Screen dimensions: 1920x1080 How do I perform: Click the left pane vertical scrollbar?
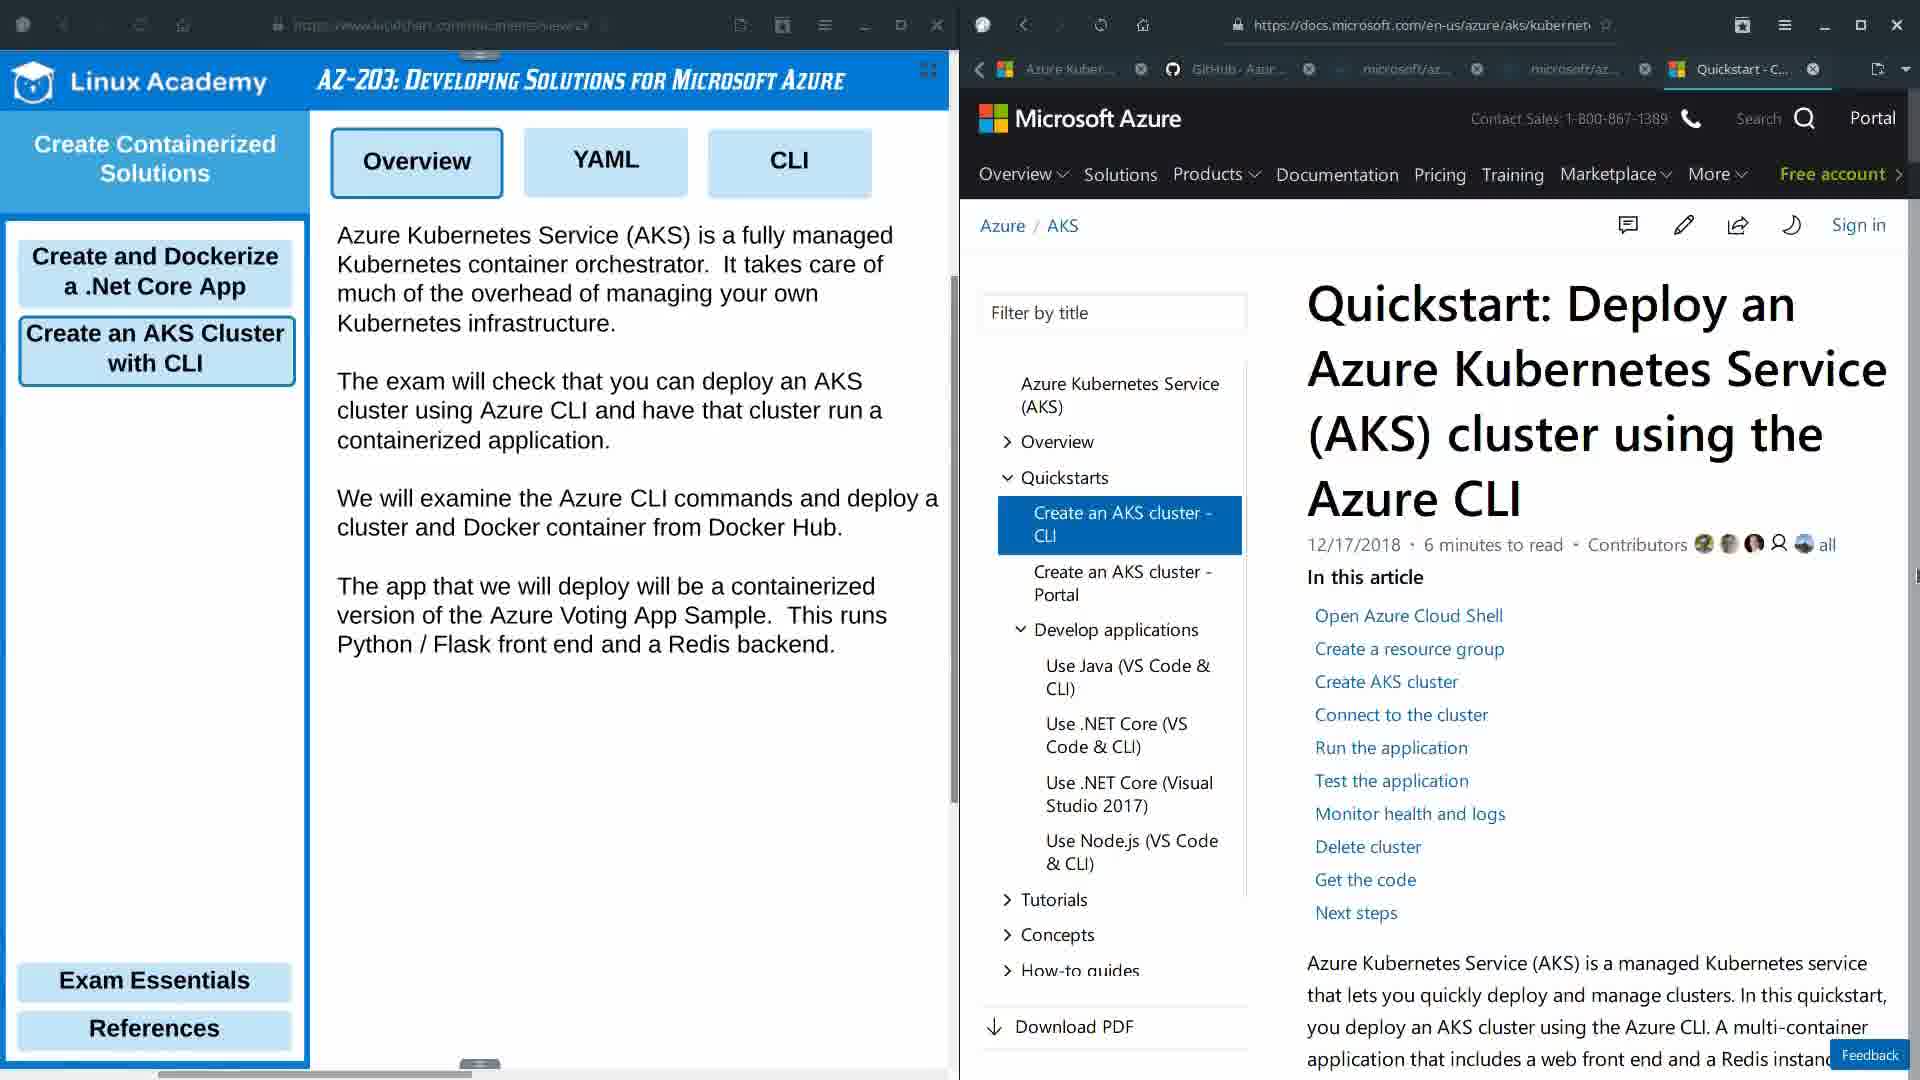coord(954,540)
